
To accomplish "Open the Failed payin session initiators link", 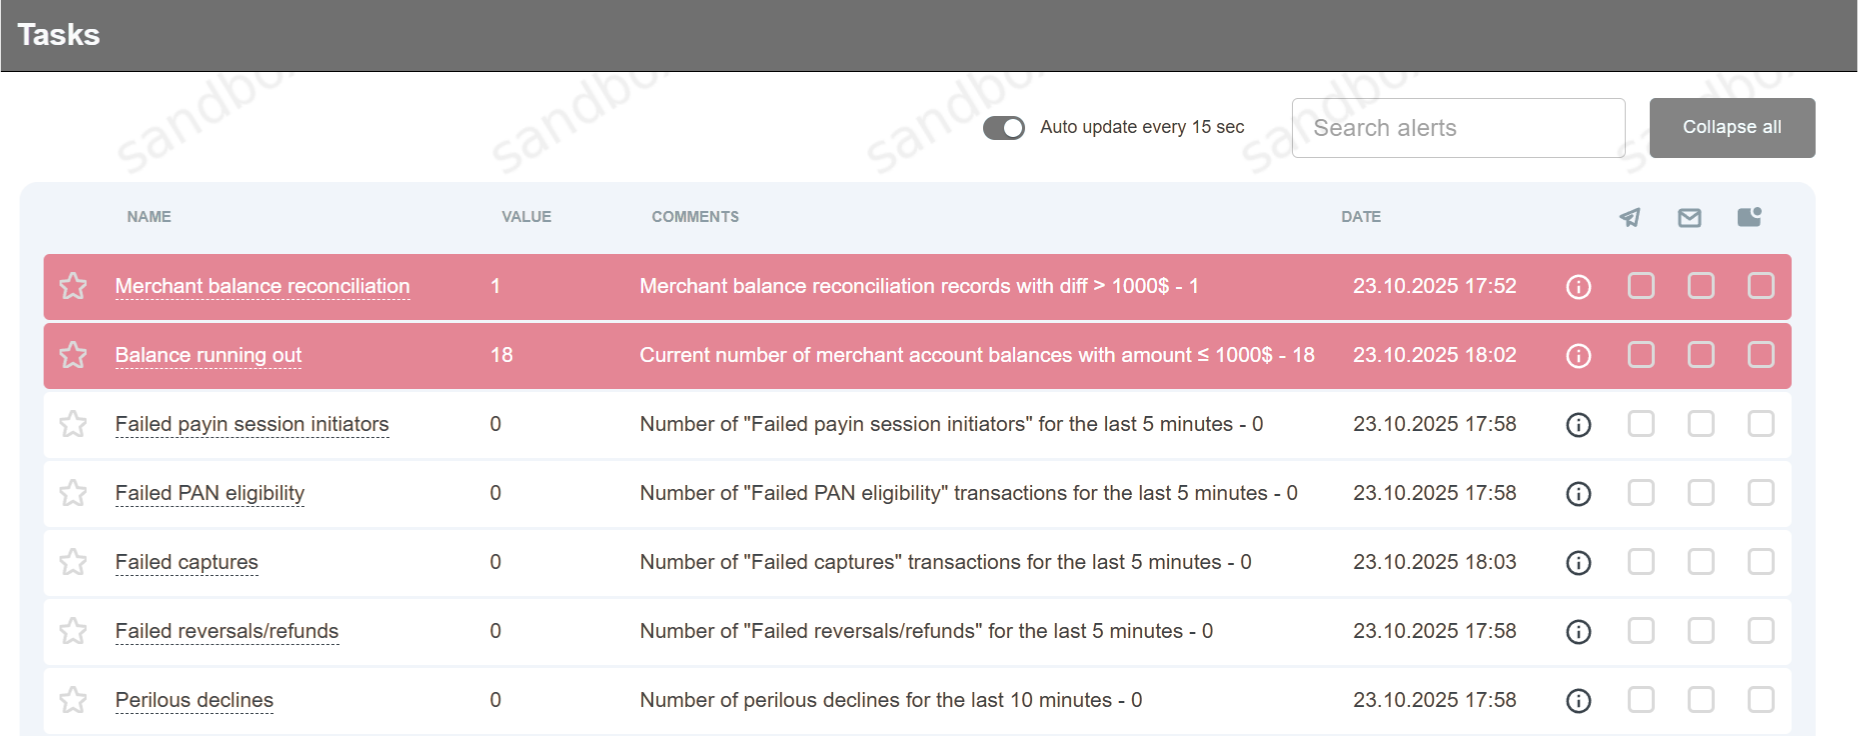I will 252,424.
